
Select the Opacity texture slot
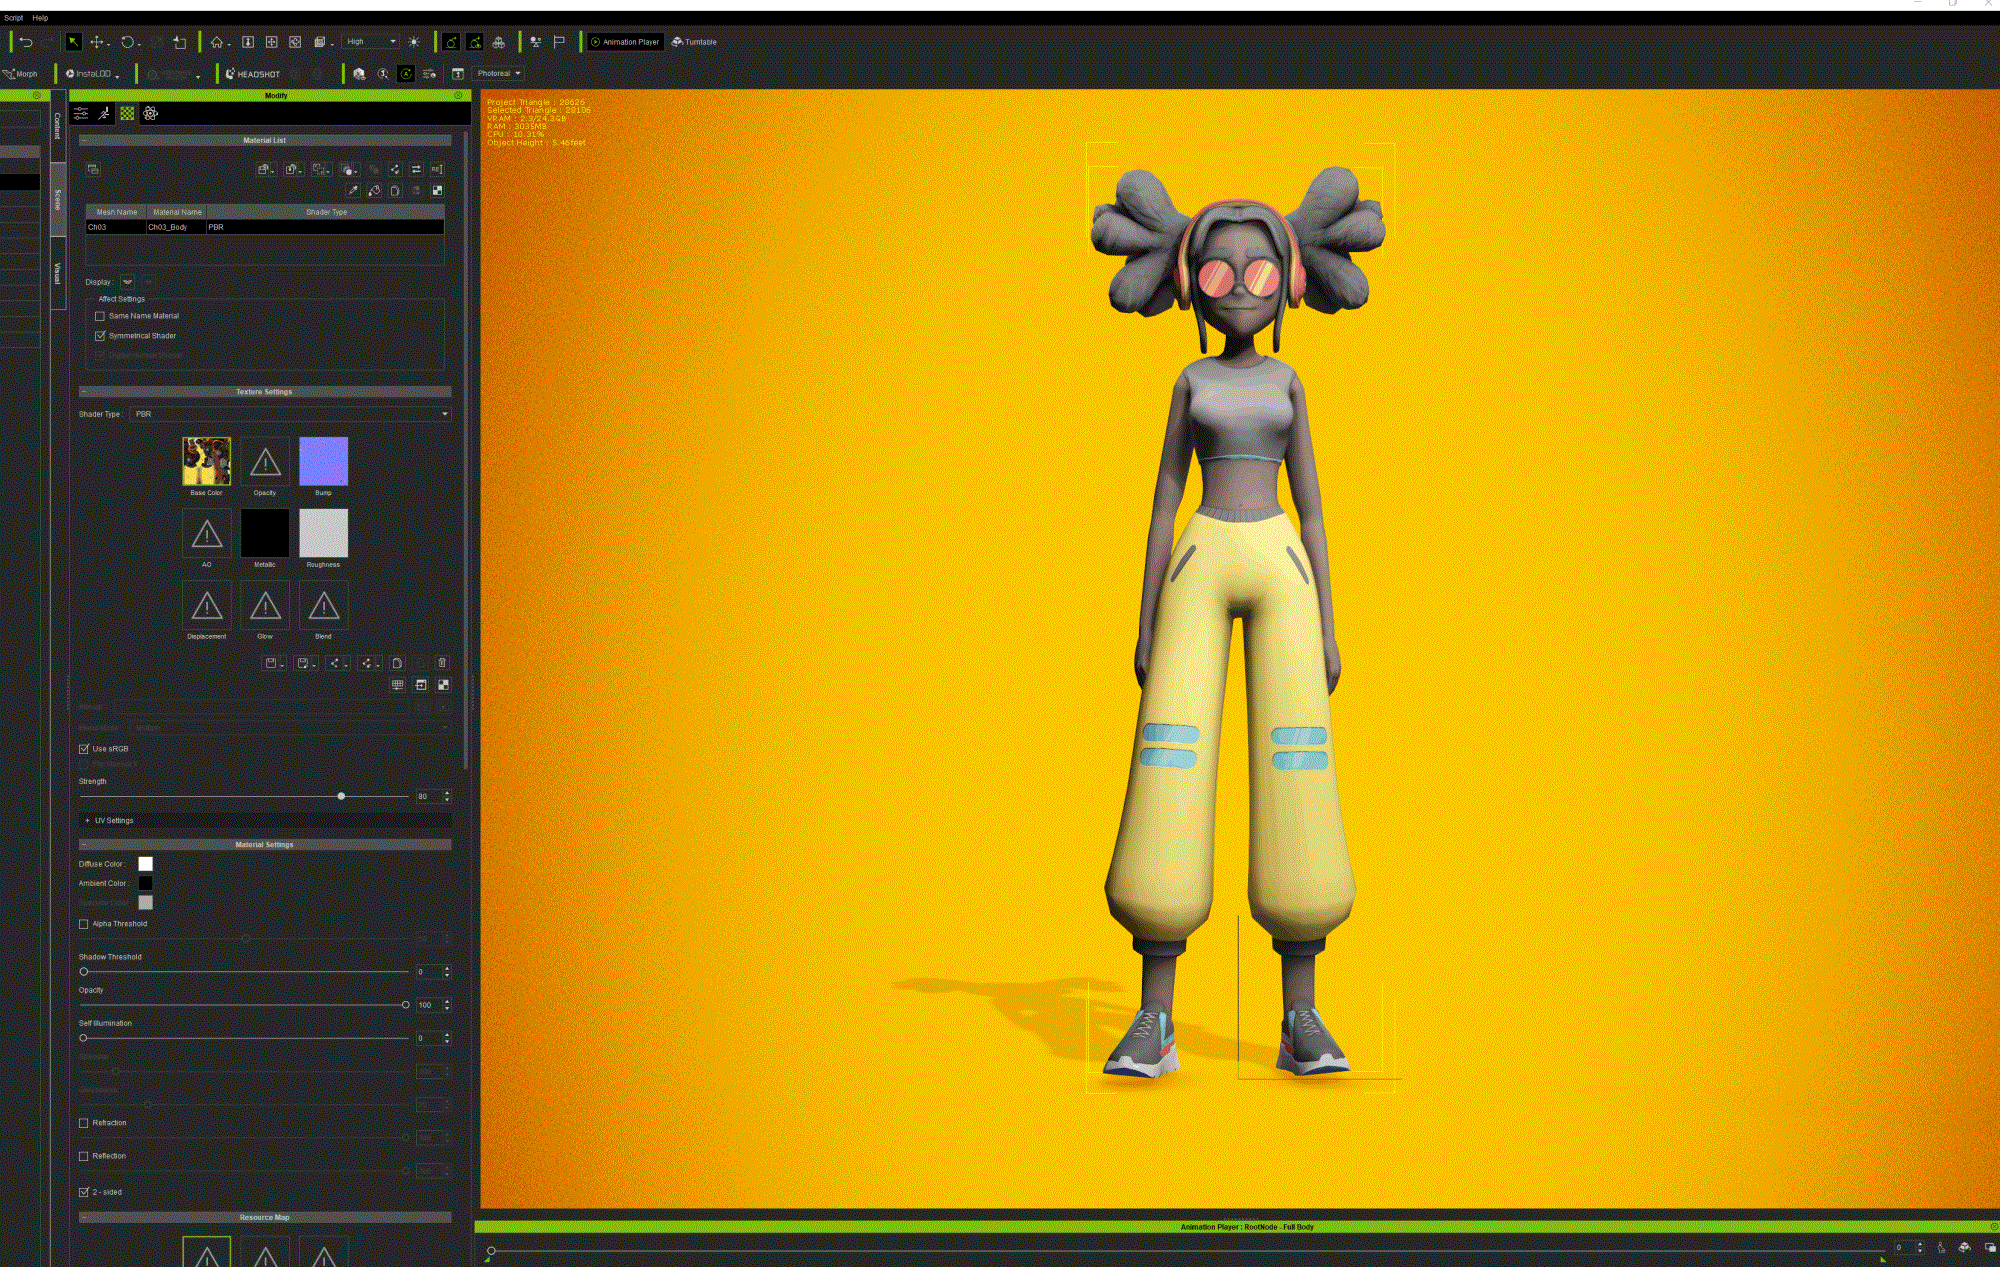click(x=265, y=461)
